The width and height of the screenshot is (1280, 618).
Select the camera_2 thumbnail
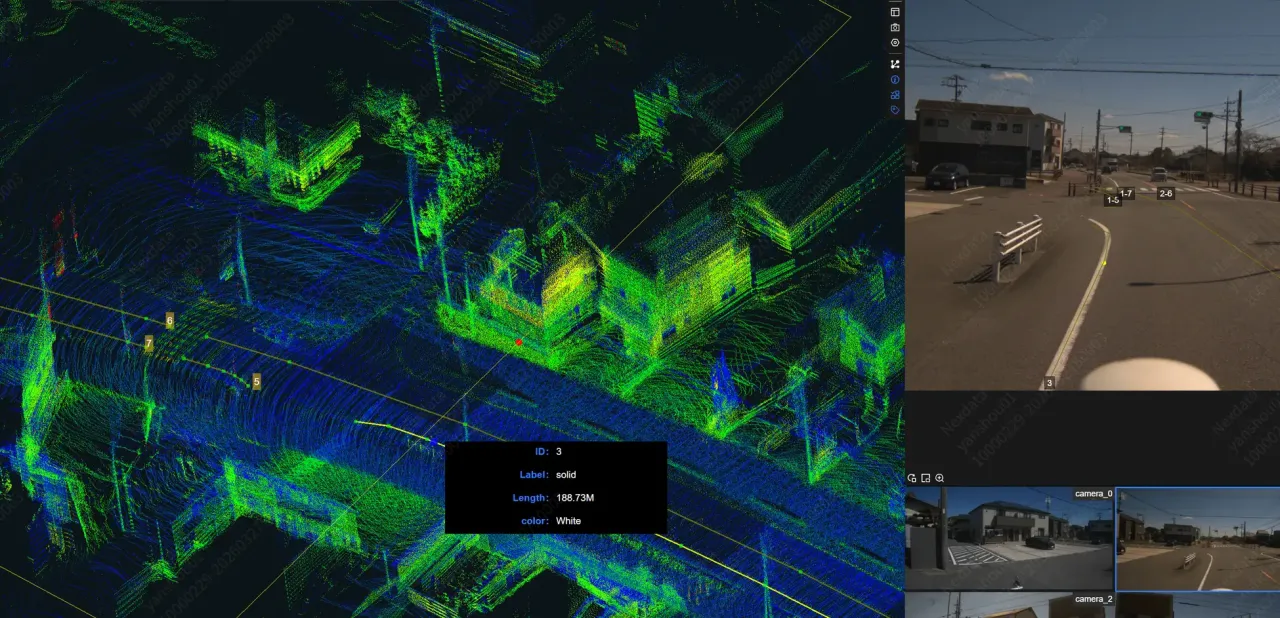click(1009, 605)
